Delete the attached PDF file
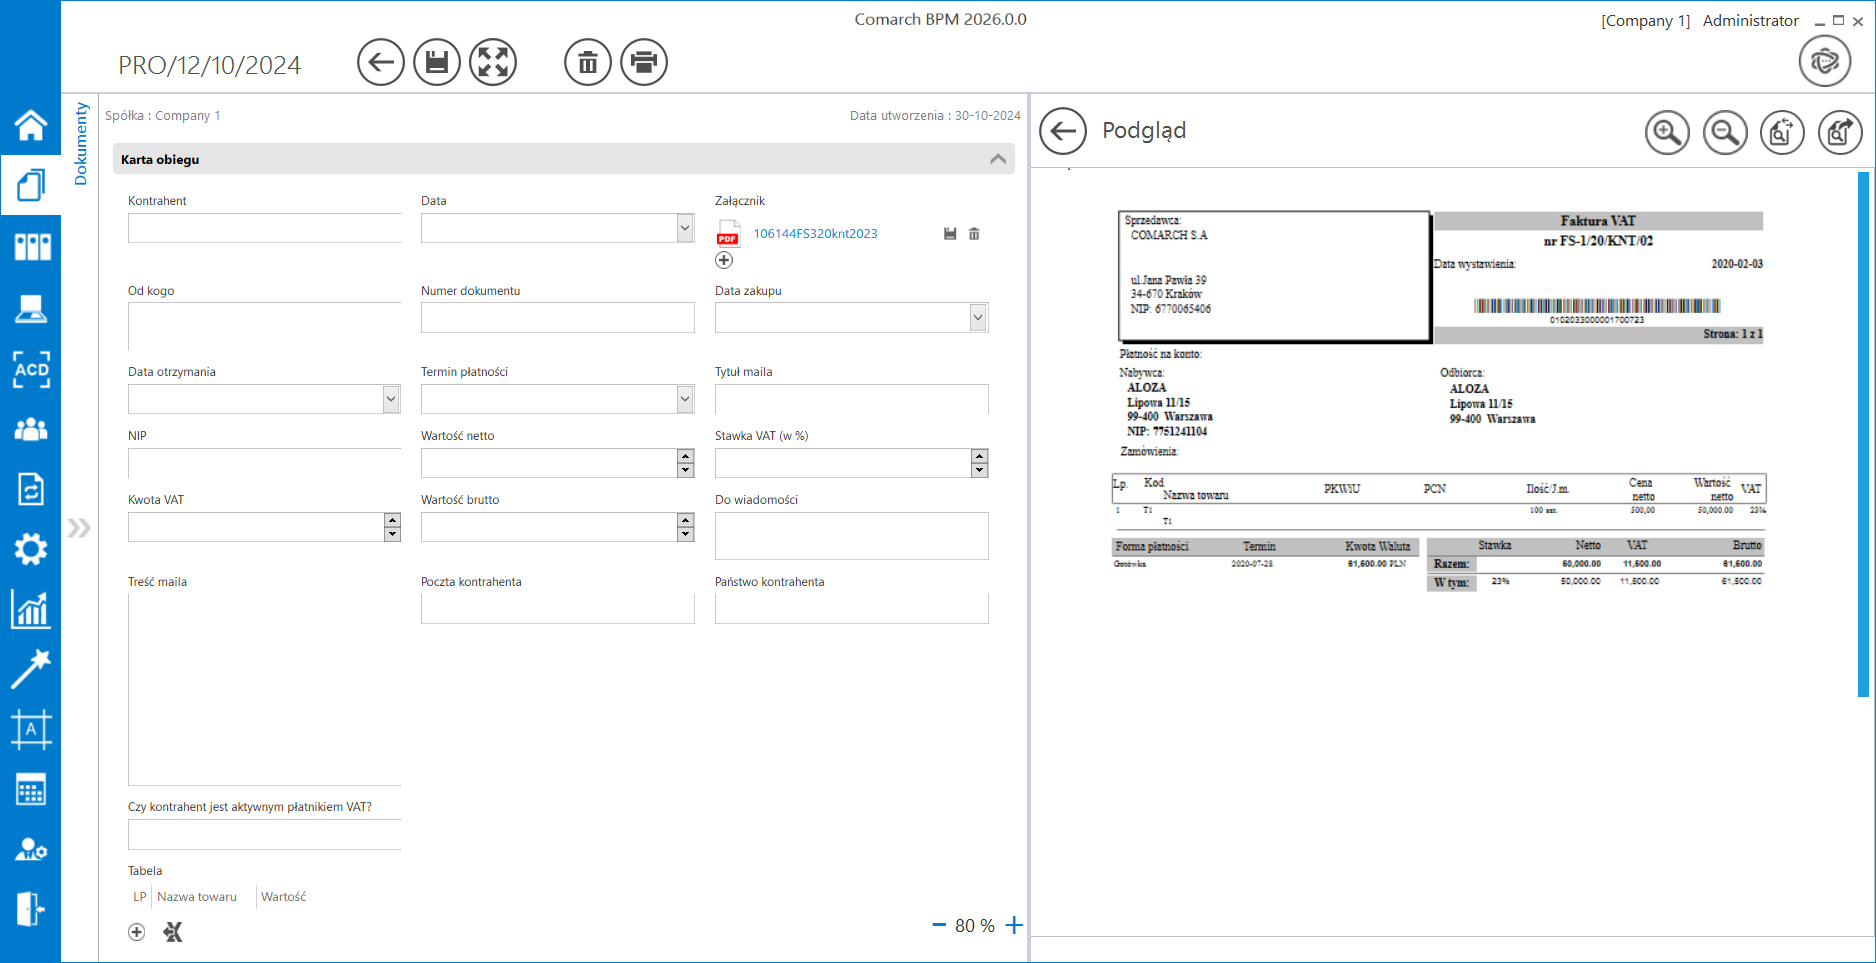Screen dimensions: 1876x963 coord(974,234)
